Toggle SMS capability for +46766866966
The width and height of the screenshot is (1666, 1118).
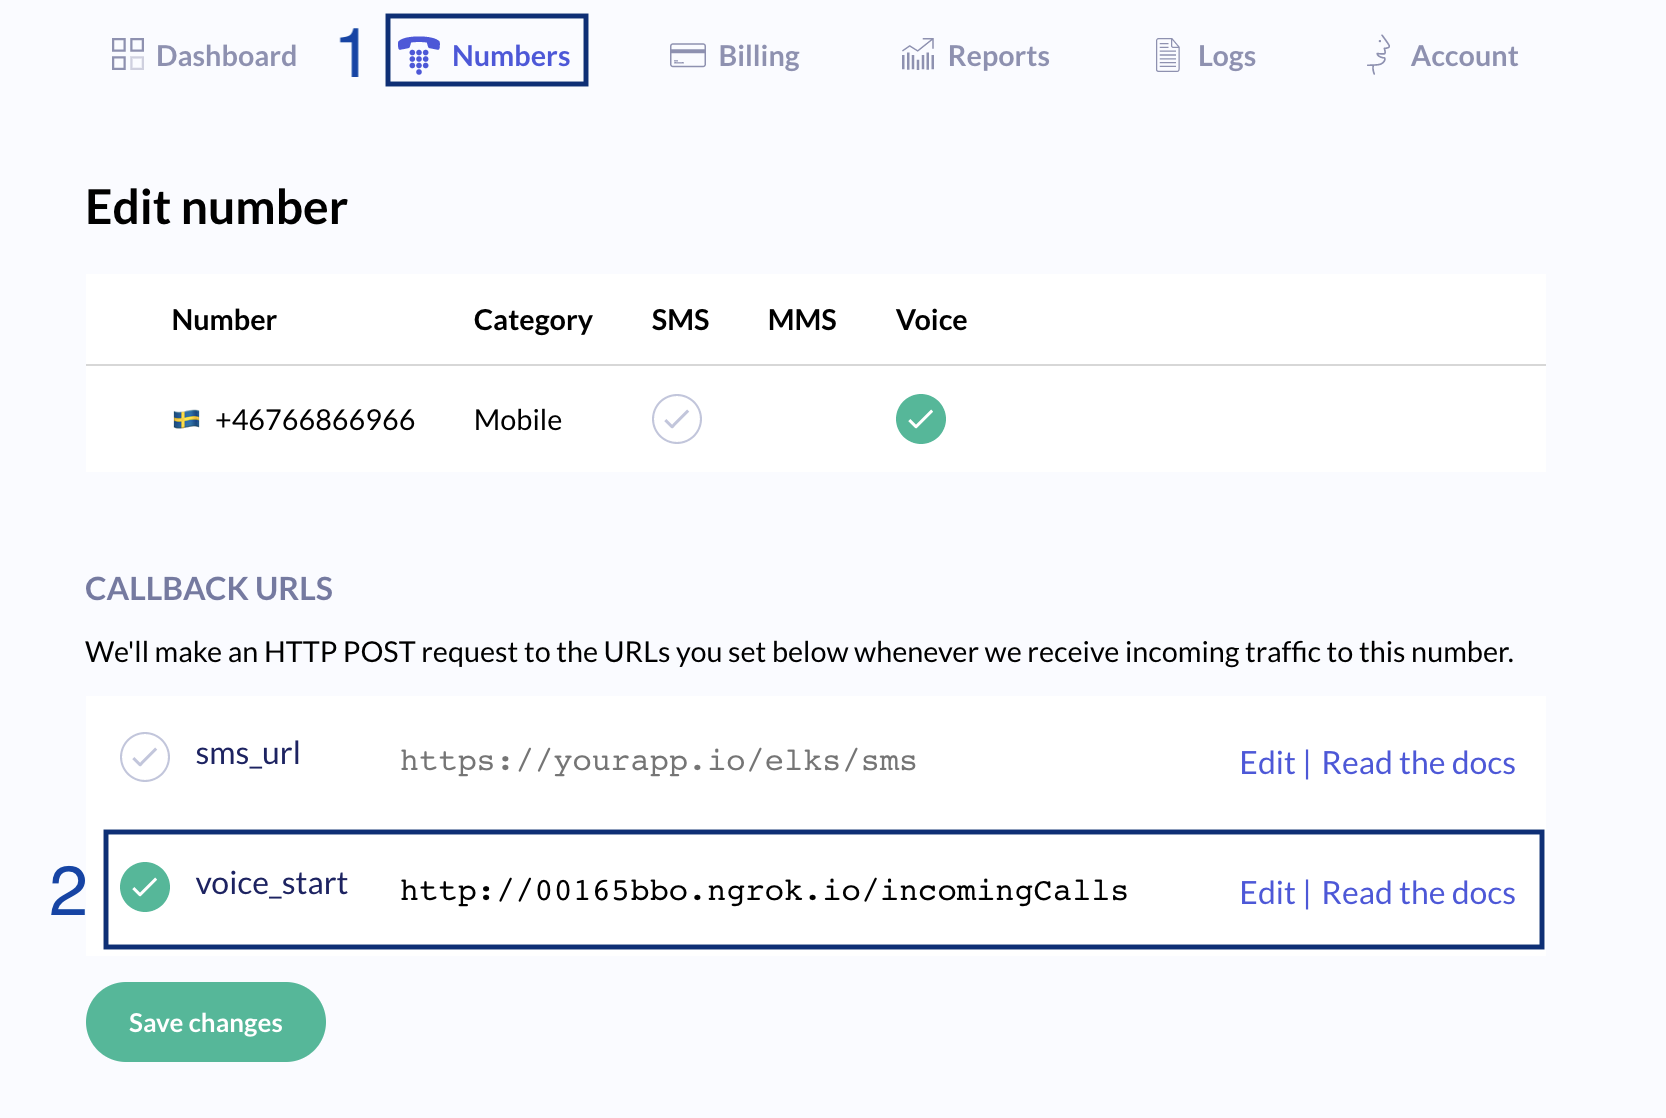(677, 419)
